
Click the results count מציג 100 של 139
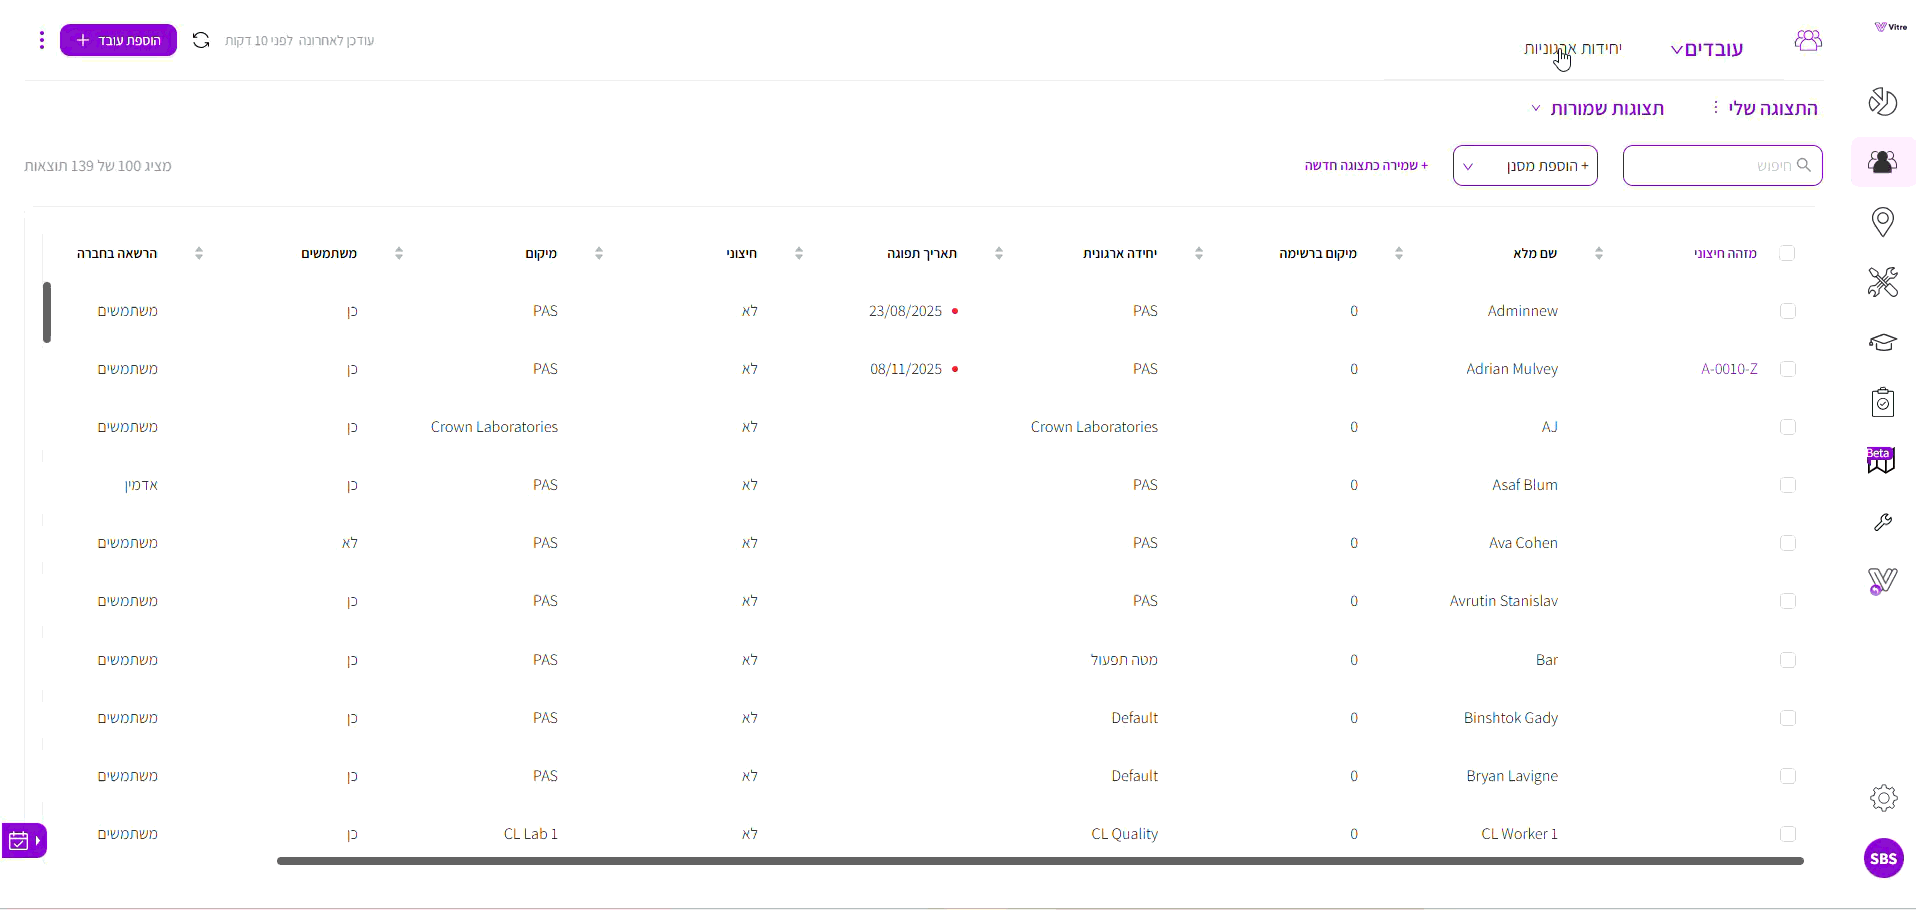pyautogui.click(x=98, y=166)
